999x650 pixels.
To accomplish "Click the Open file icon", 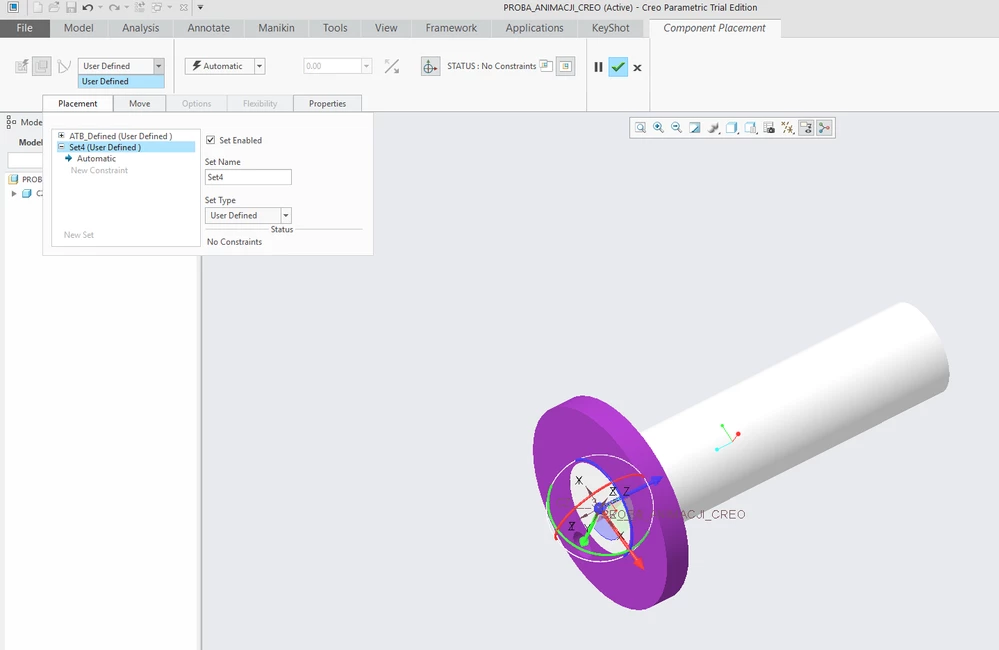I will point(54,8).
